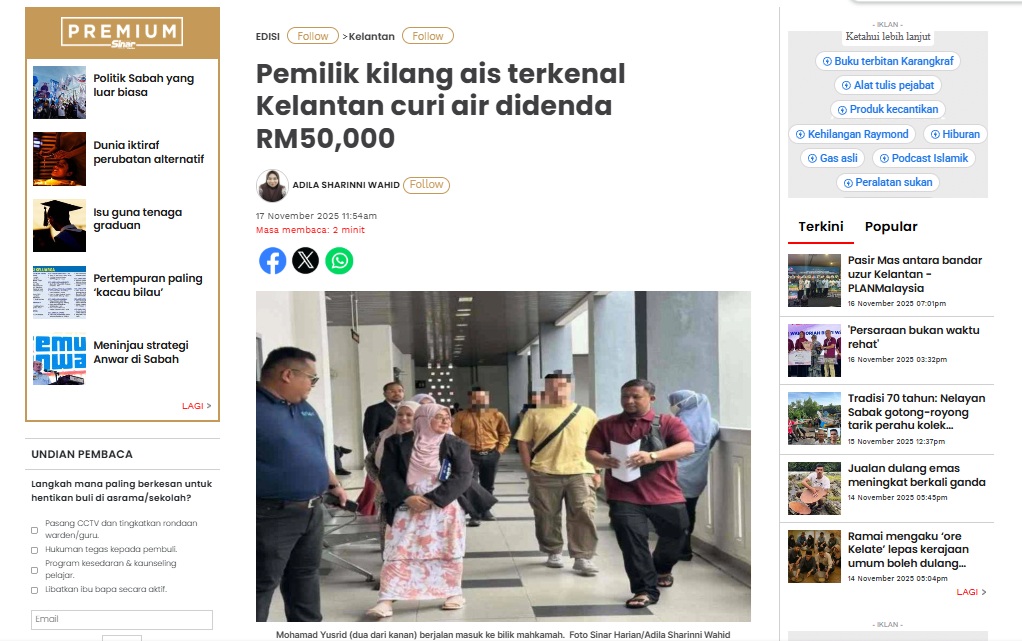
Task: Share the article on Facebook
Action: point(272,261)
